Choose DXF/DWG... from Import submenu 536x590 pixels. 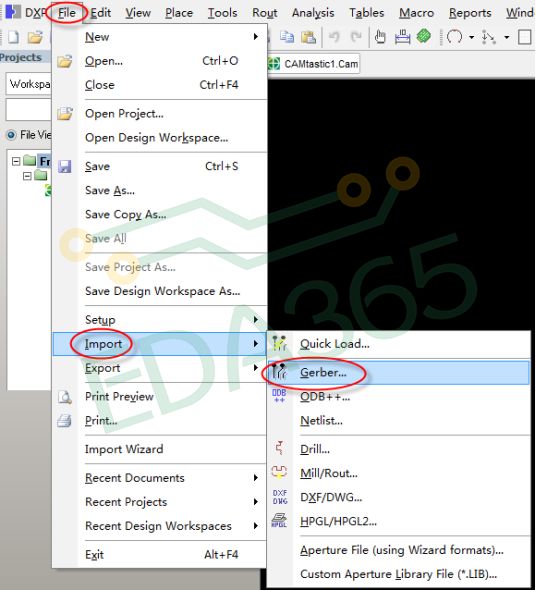point(399,497)
